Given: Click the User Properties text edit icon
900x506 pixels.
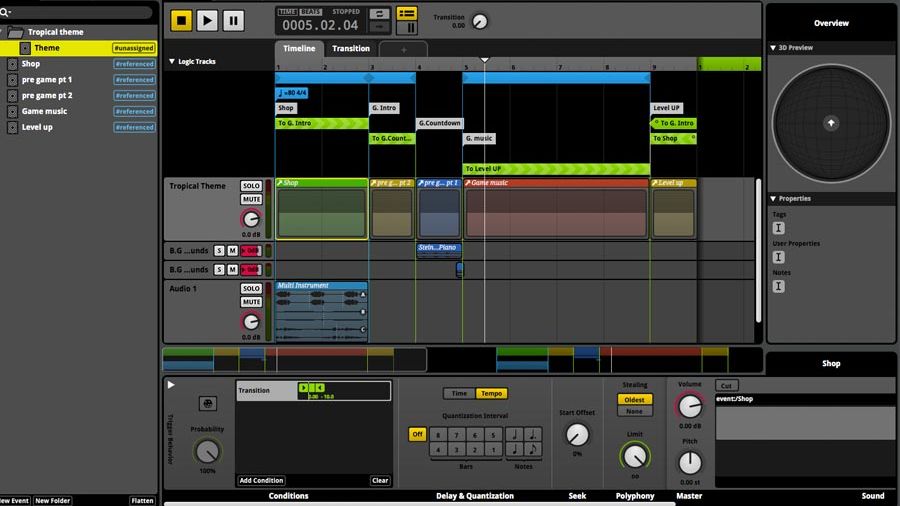Looking at the screenshot, I should [778, 257].
